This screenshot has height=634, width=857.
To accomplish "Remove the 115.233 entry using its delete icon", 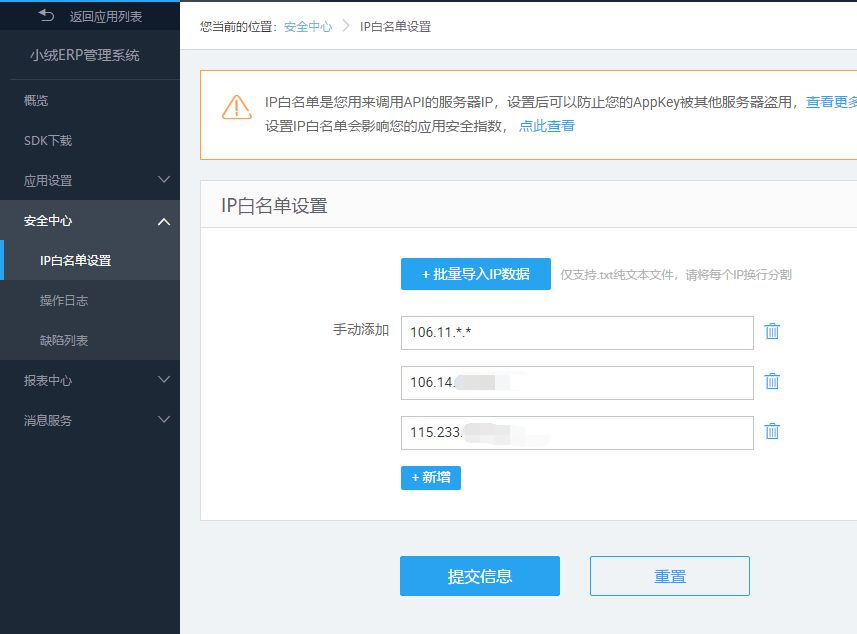I will (x=771, y=431).
